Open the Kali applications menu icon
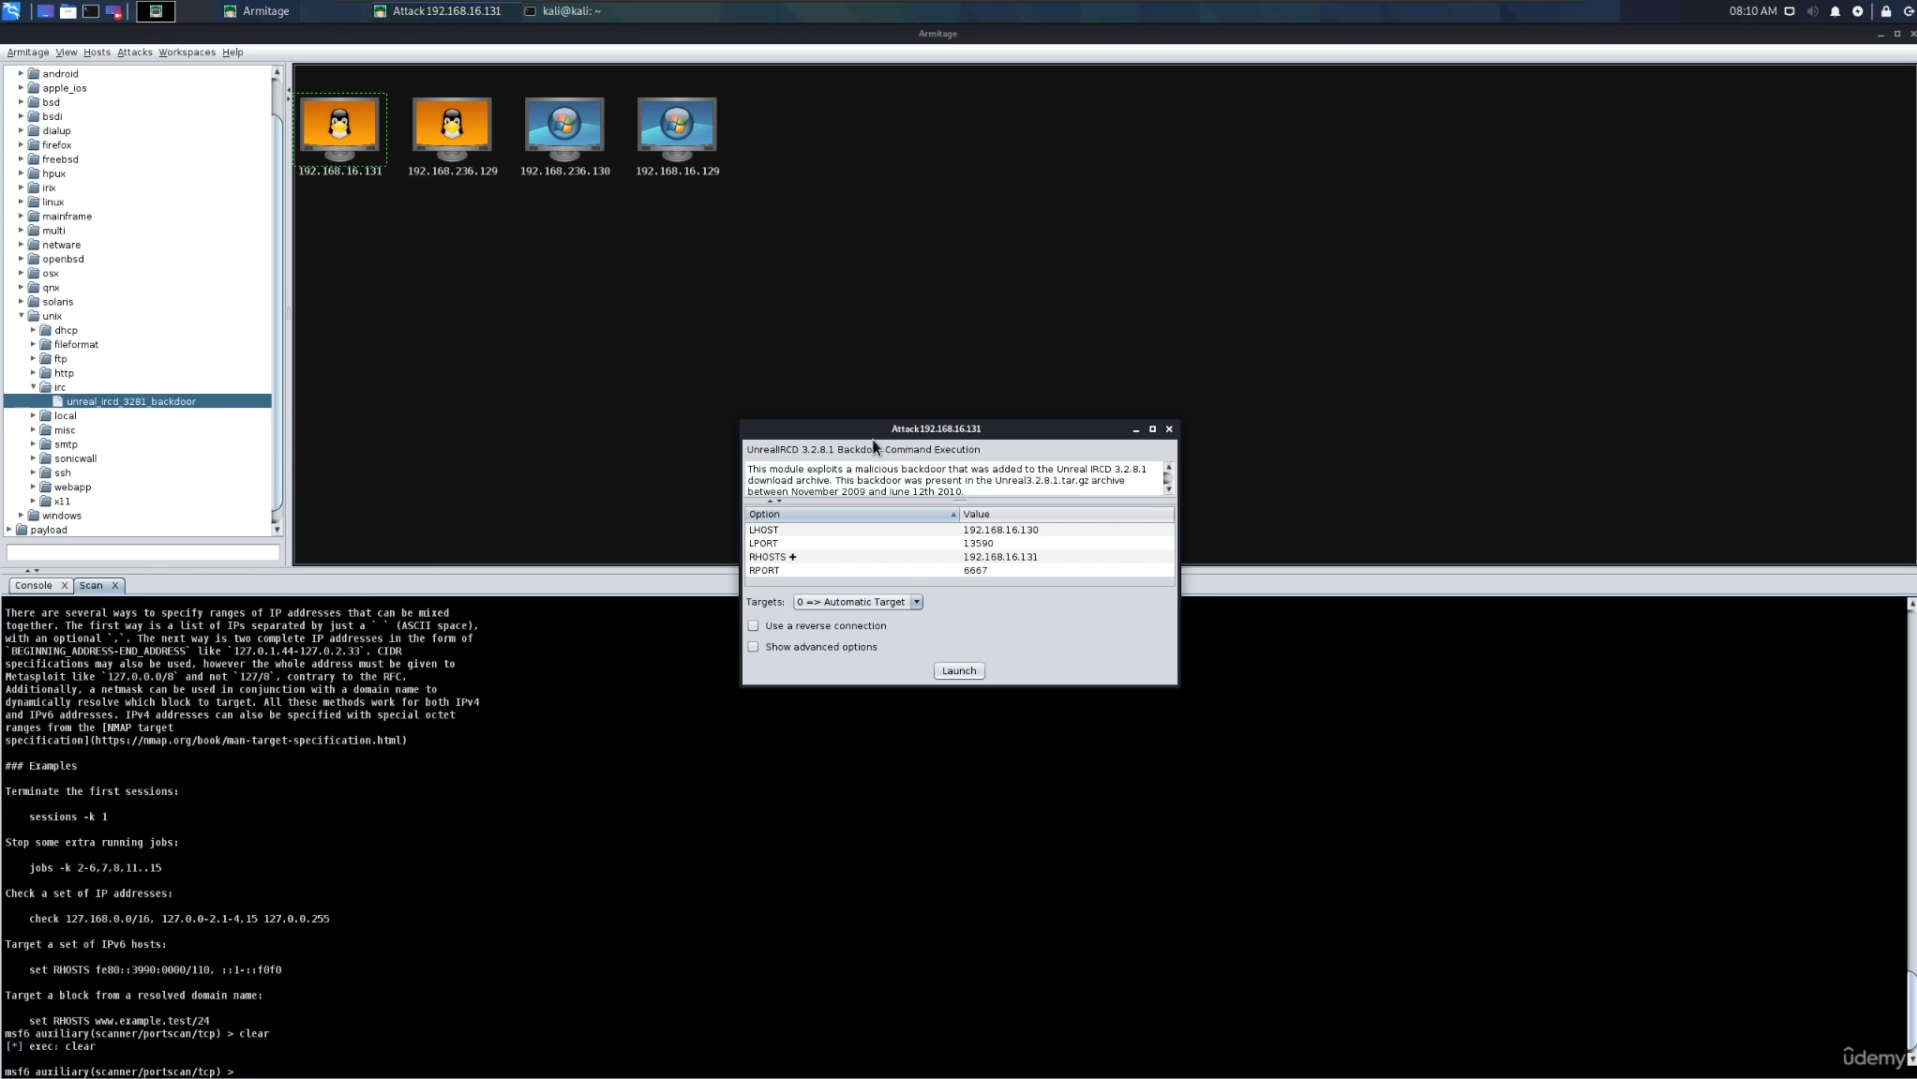The width and height of the screenshot is (1917, 1079). click(12, 11)
